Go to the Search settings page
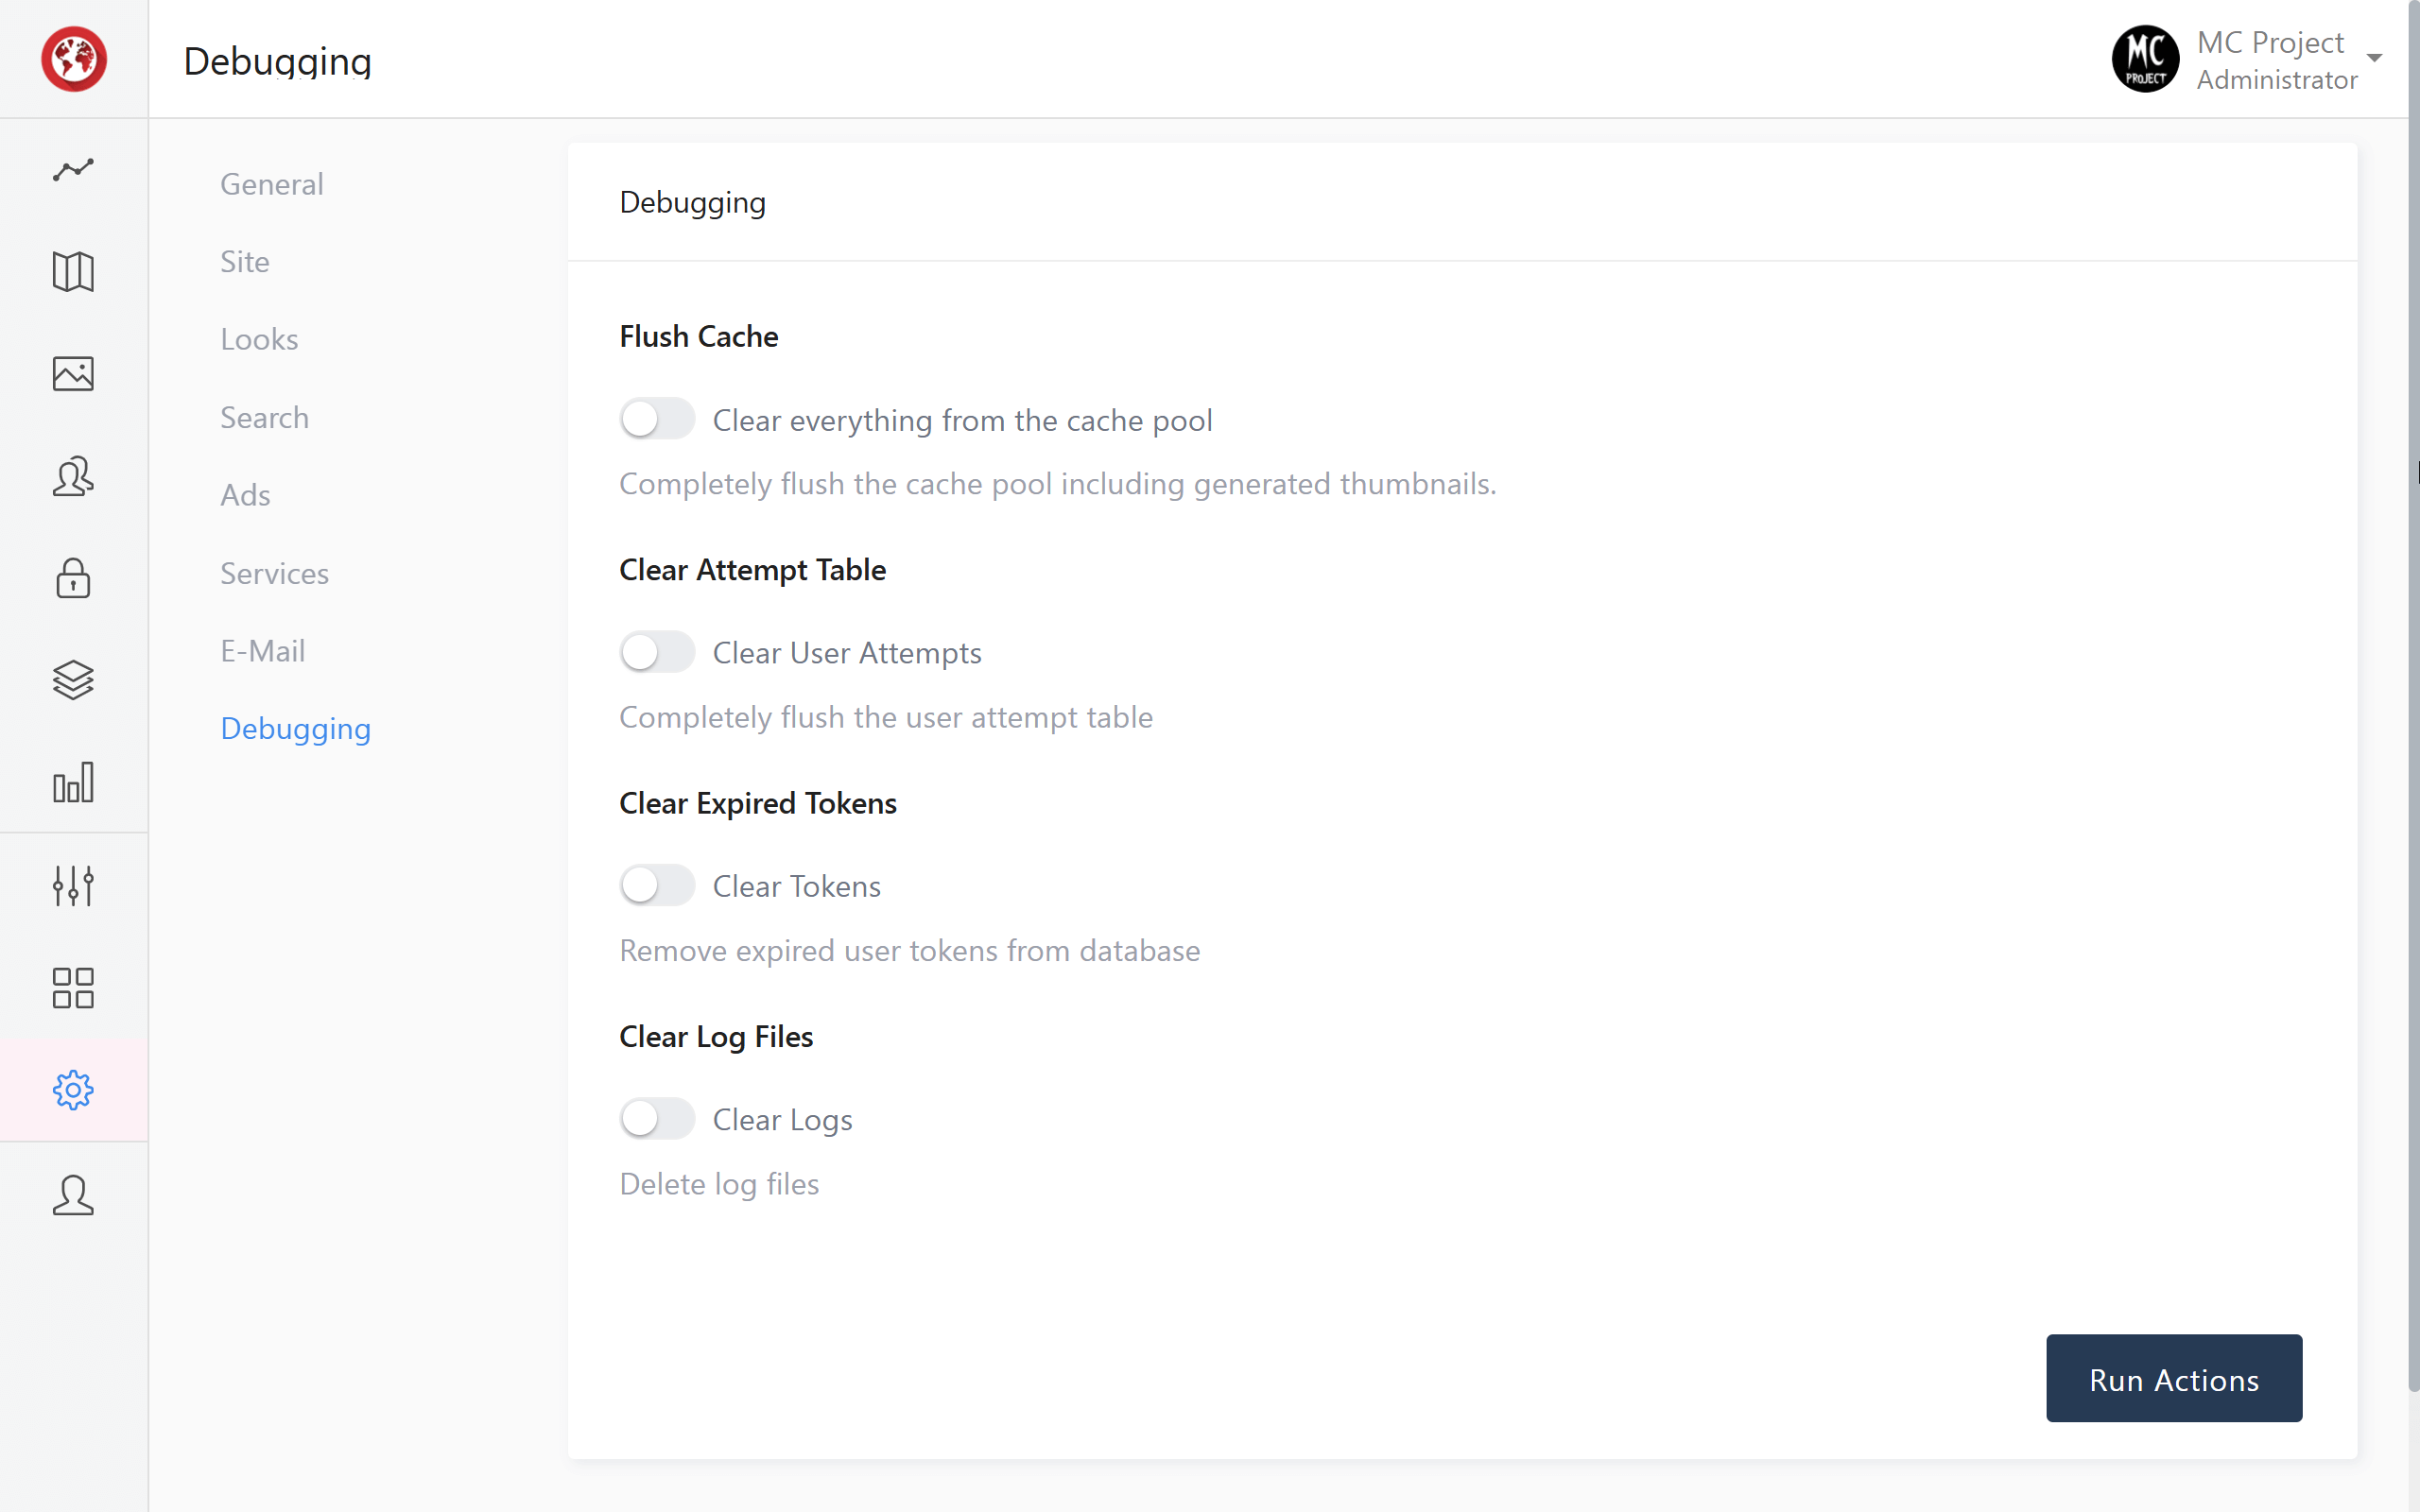This screenshot has width=2420, height=1512. tap(264, 417)
